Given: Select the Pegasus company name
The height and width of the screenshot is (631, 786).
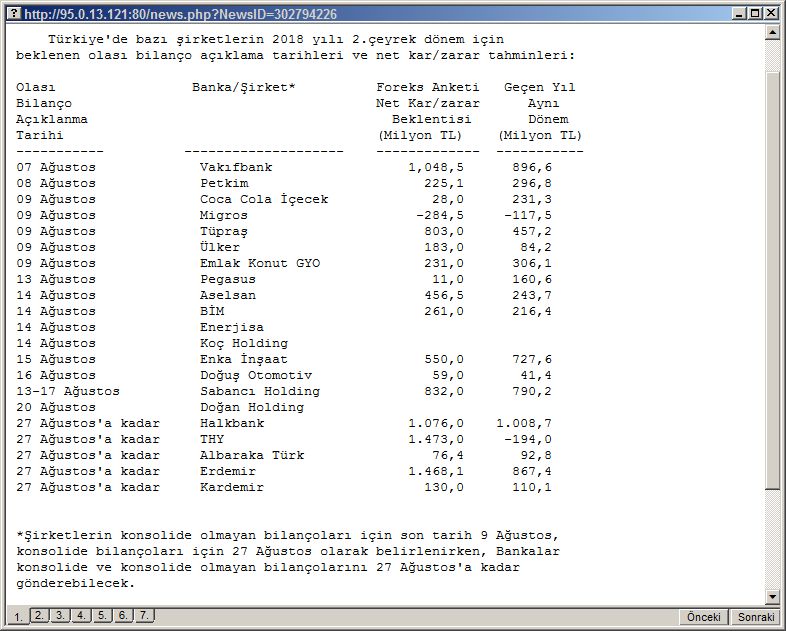Looking at the screenshot, I should point(228,279).
